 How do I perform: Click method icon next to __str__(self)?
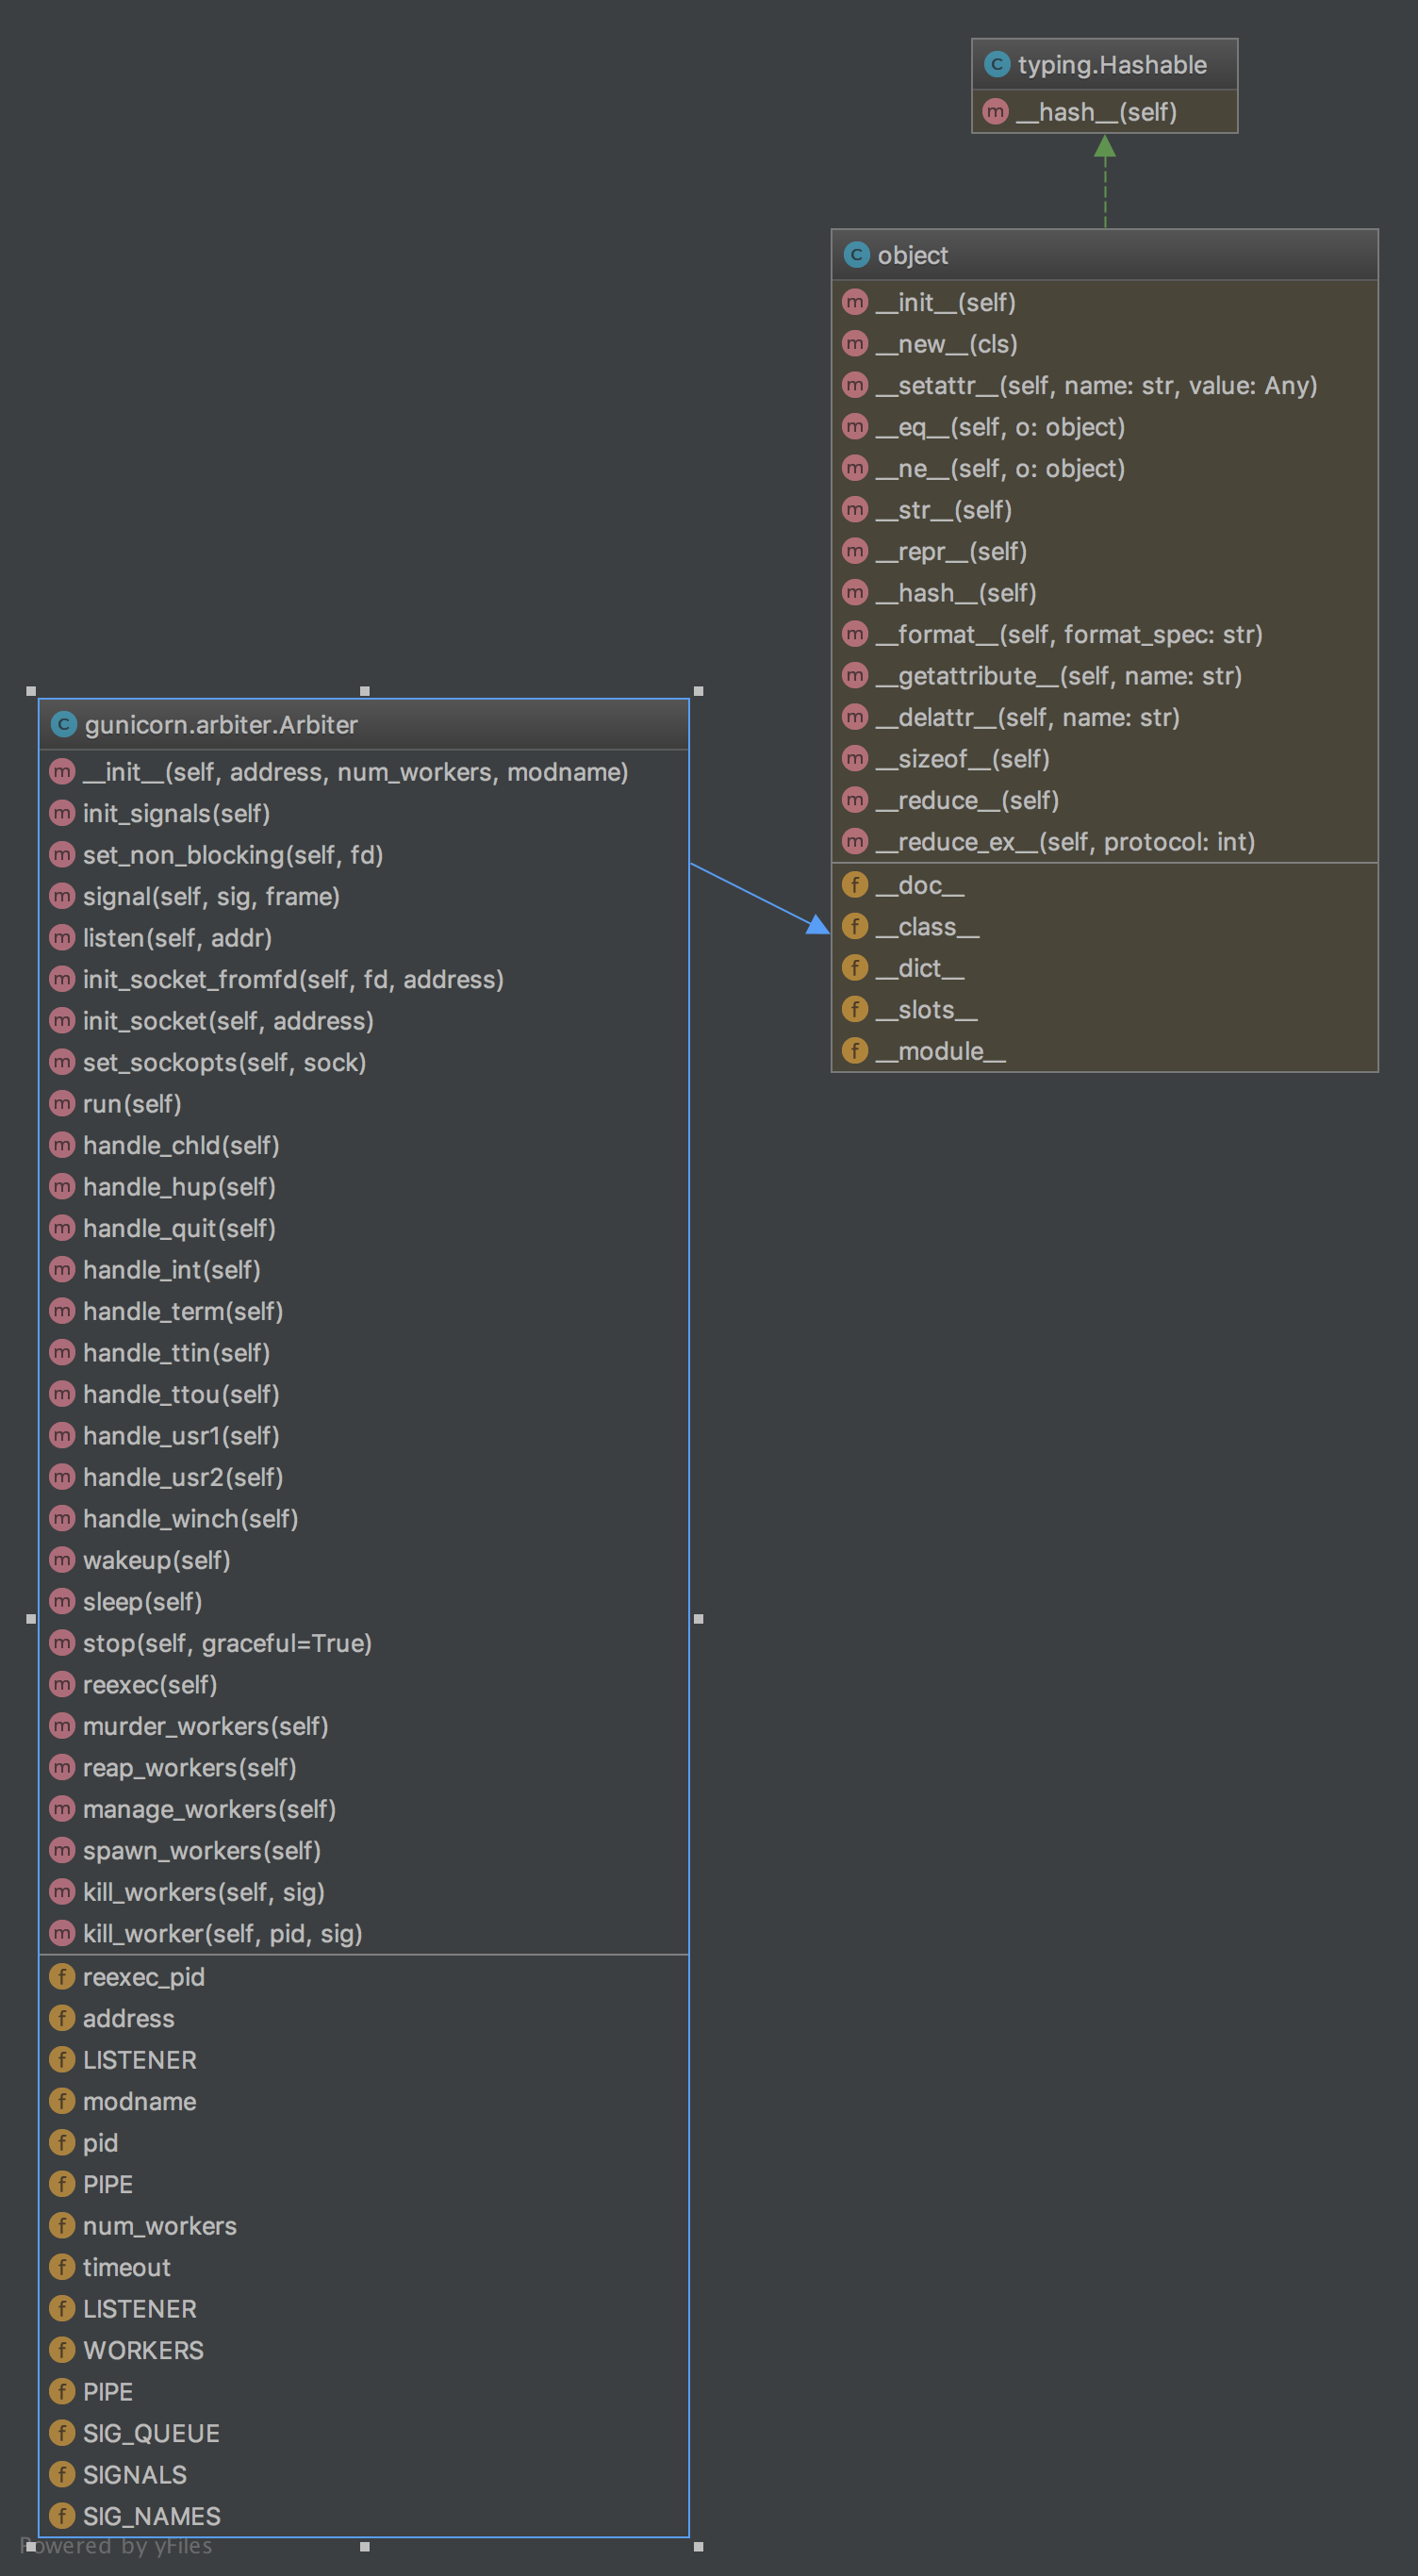pos(855,510)
